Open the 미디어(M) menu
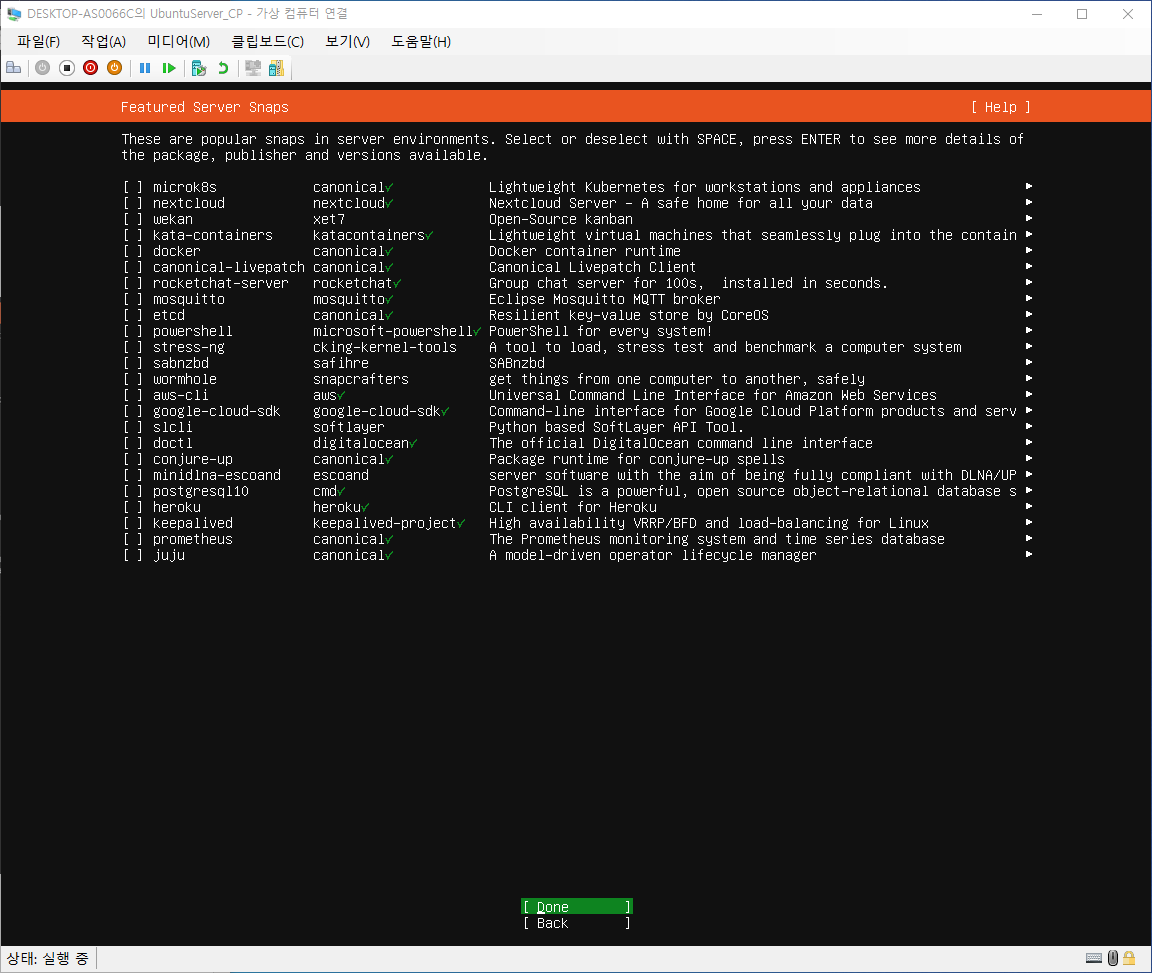 click(179, 42)
